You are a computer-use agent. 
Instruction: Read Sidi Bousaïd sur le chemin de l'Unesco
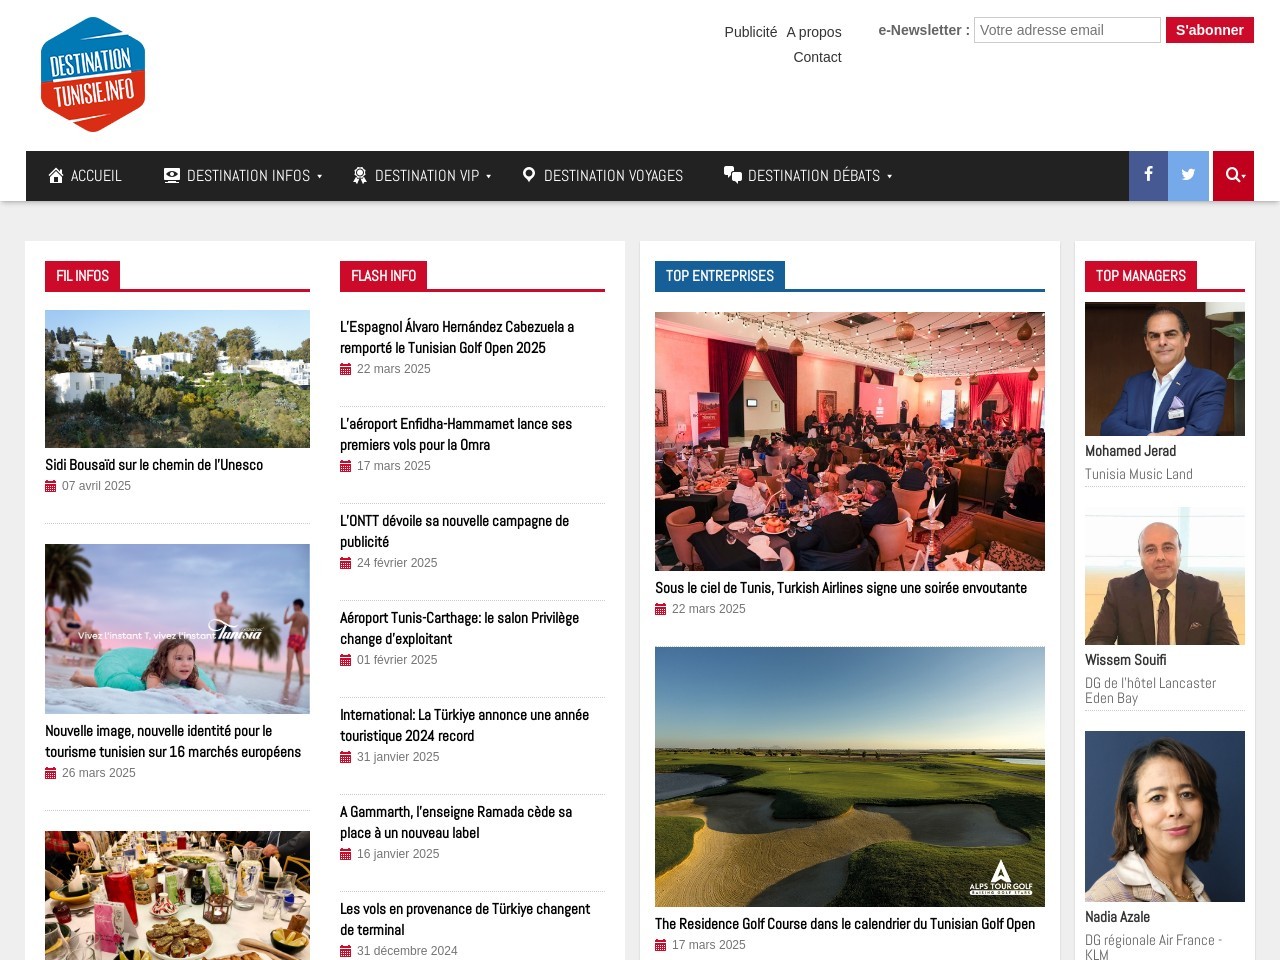154,465
